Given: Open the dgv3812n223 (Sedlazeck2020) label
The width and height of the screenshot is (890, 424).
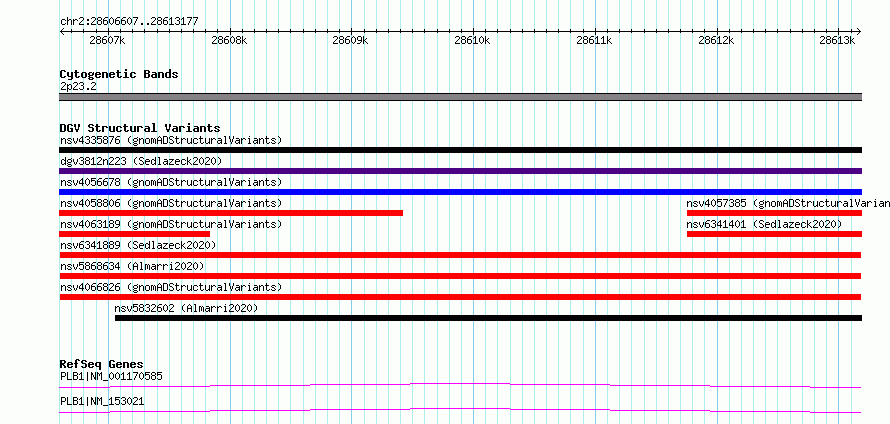Looking at the screenshot, I should pyautogui.click(x=141, y=161).
